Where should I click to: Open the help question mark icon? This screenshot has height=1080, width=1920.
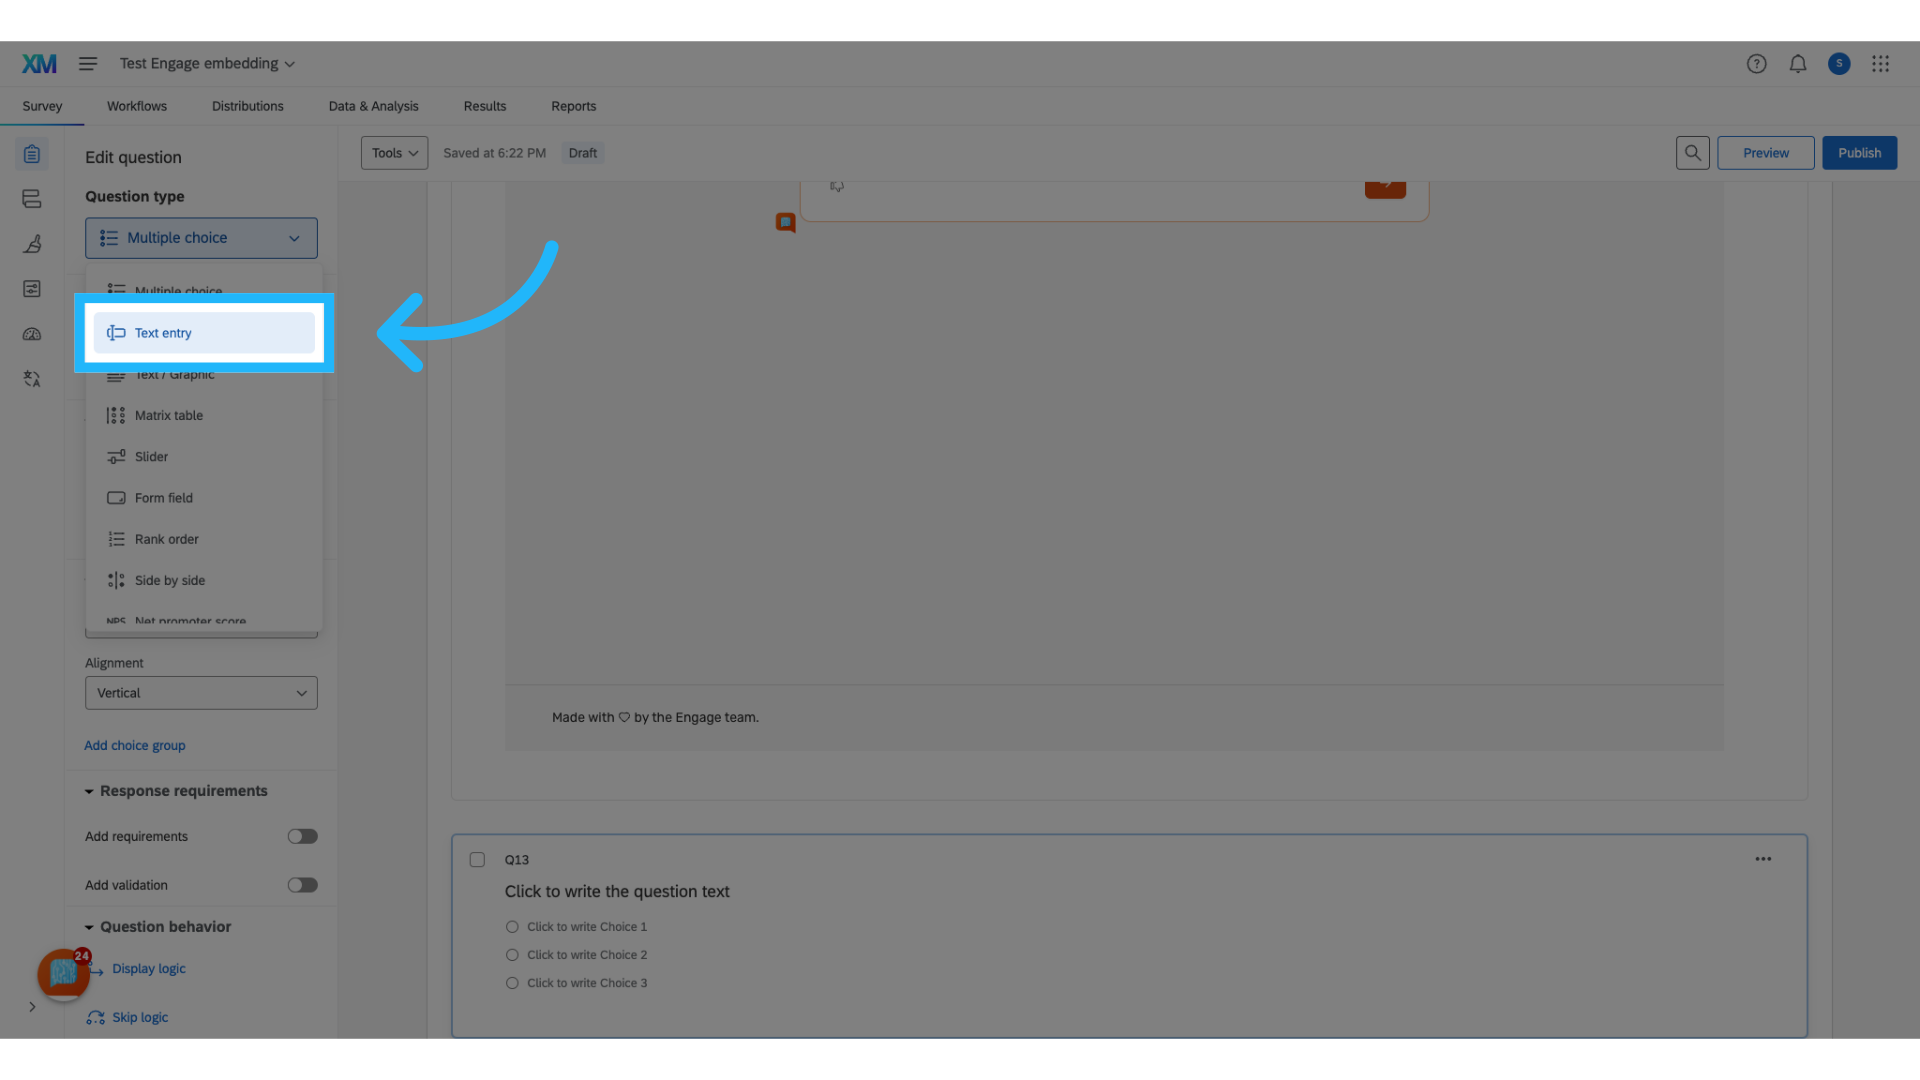[1756, 64]
